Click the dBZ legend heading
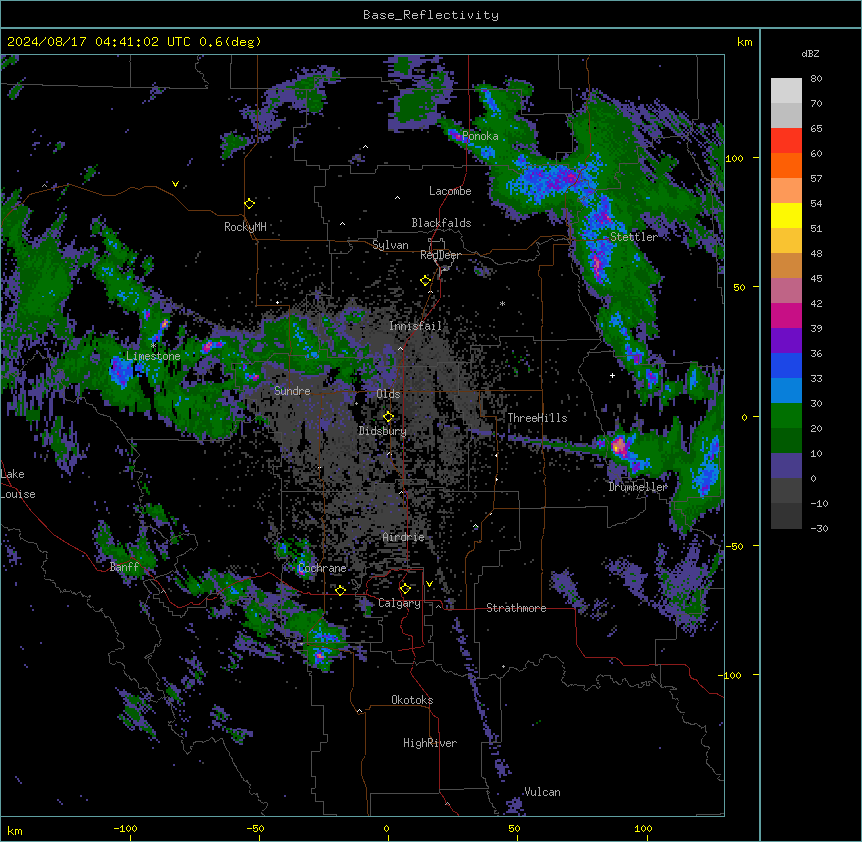862x842 pixels. 810,53
